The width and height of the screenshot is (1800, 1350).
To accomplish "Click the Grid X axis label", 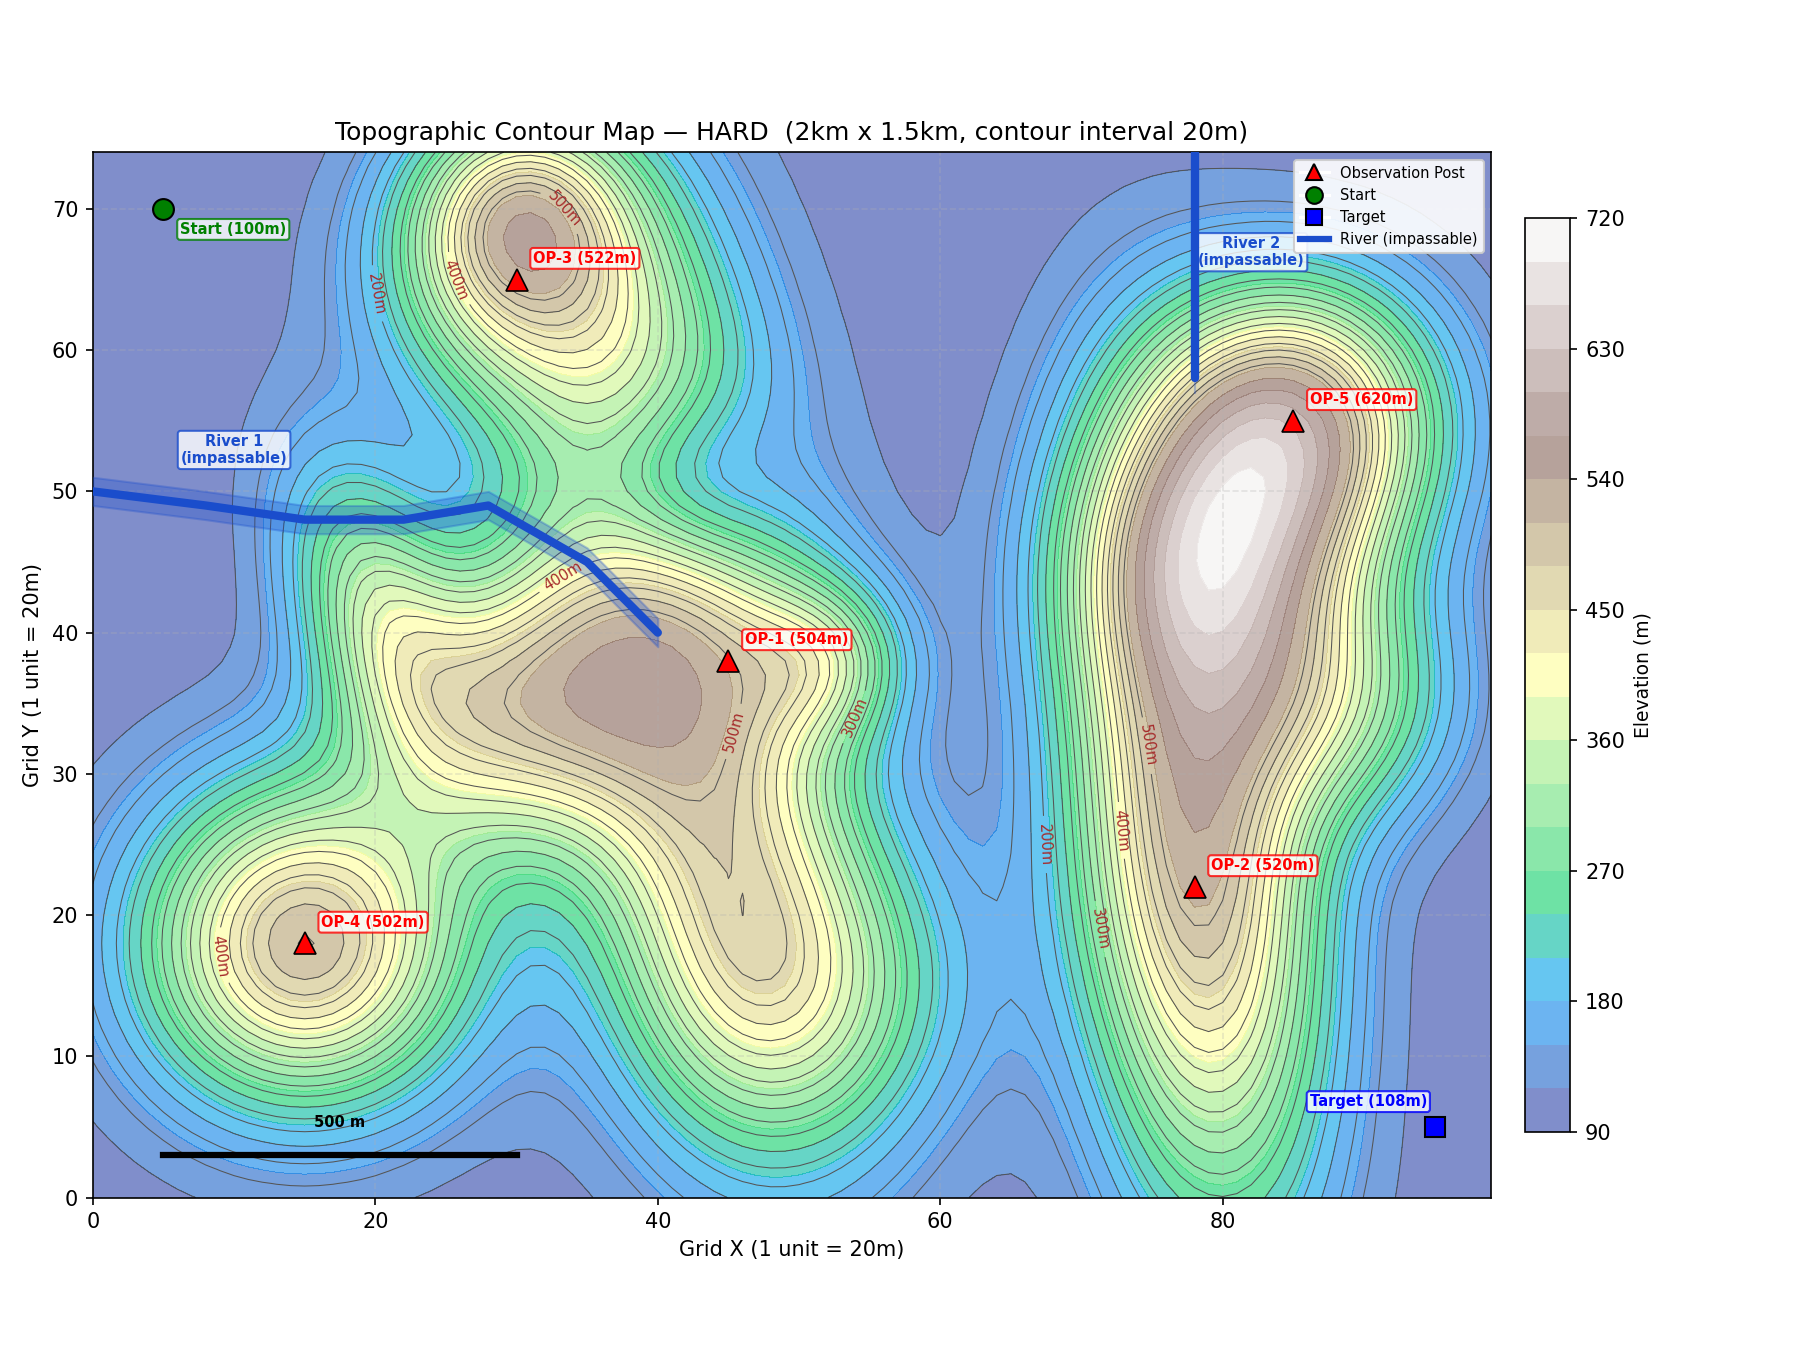I will point(791,1249).
